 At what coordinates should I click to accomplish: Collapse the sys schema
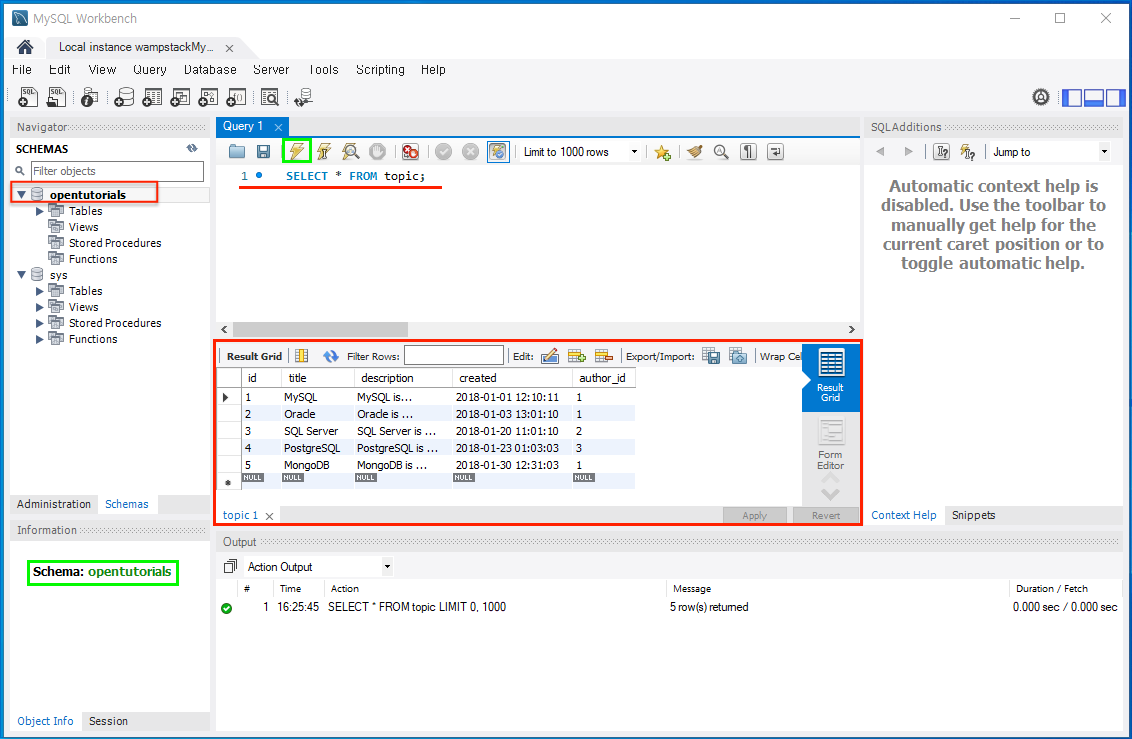click(x=22, y=275)
